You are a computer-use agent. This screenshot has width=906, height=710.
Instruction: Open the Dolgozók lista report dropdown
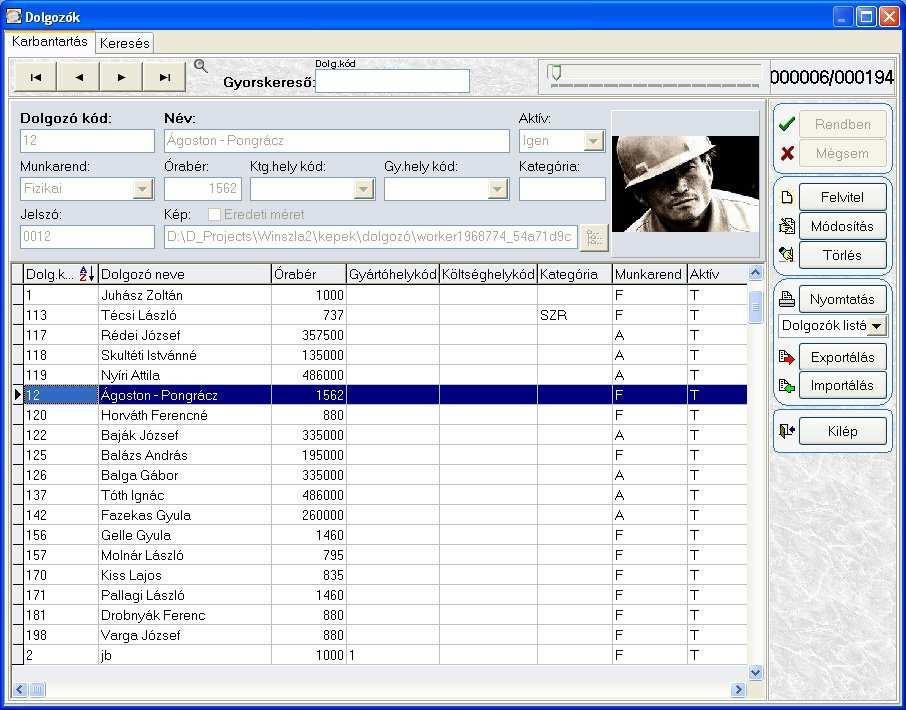[877, 326]
